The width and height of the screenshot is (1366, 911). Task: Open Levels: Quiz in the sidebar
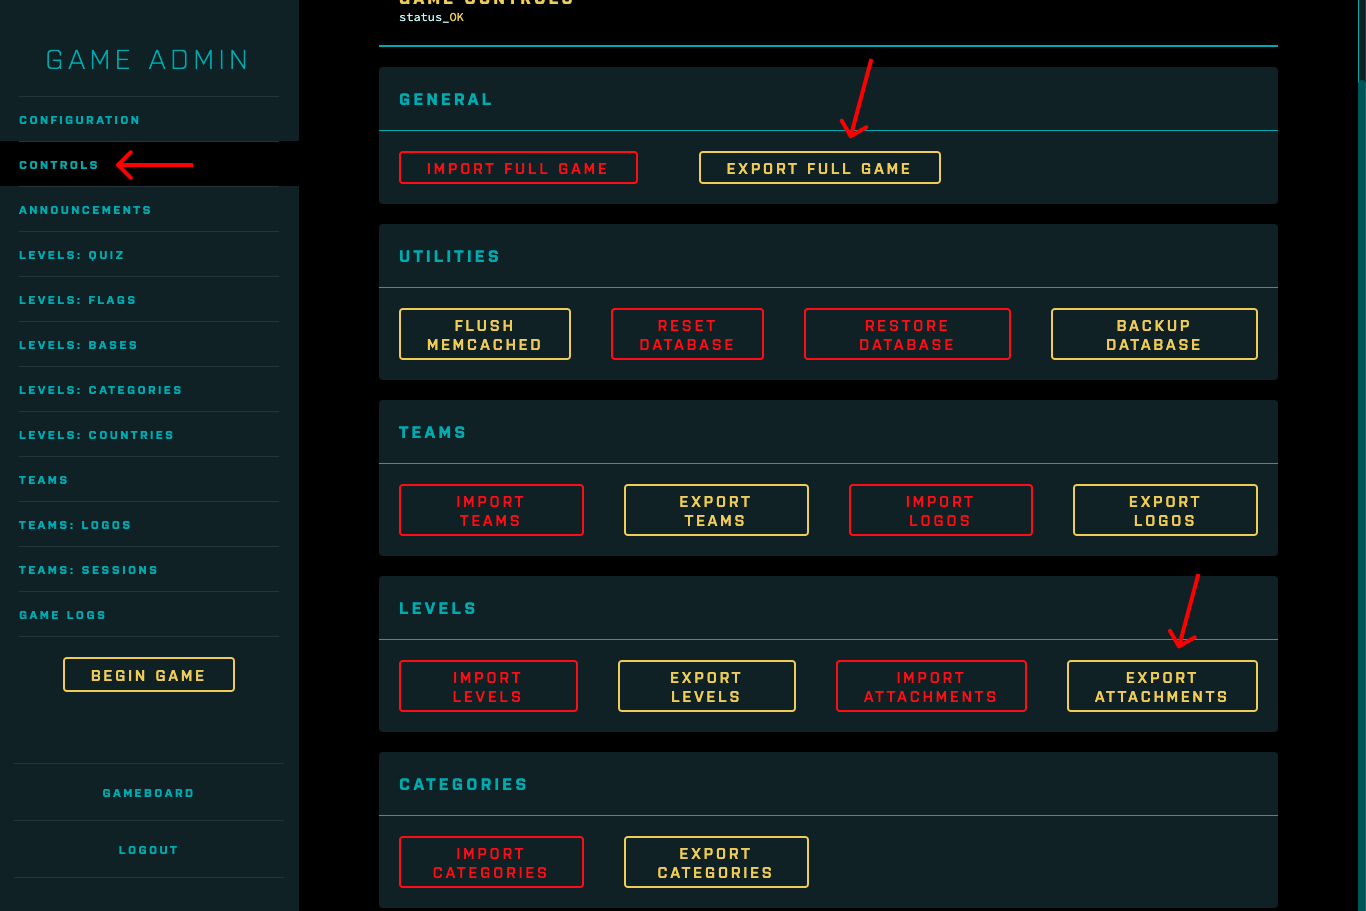(72, 255)
